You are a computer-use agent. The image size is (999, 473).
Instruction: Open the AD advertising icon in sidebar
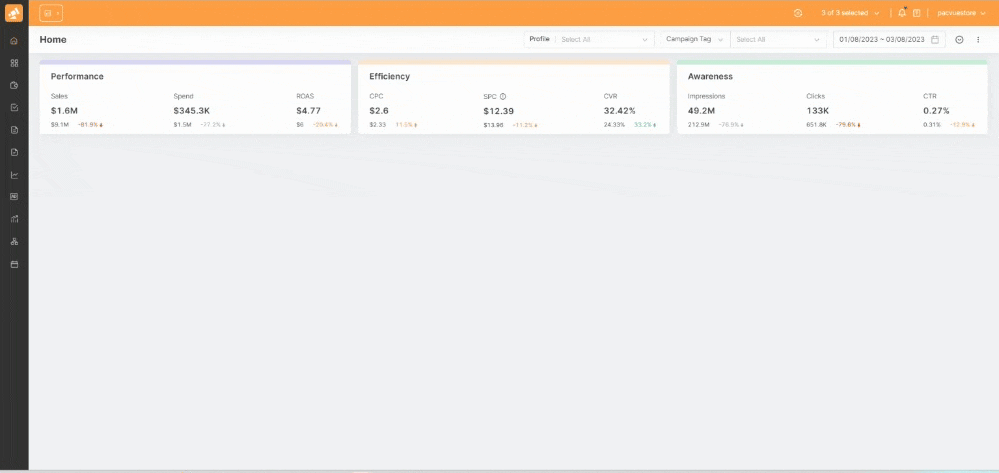14,197
